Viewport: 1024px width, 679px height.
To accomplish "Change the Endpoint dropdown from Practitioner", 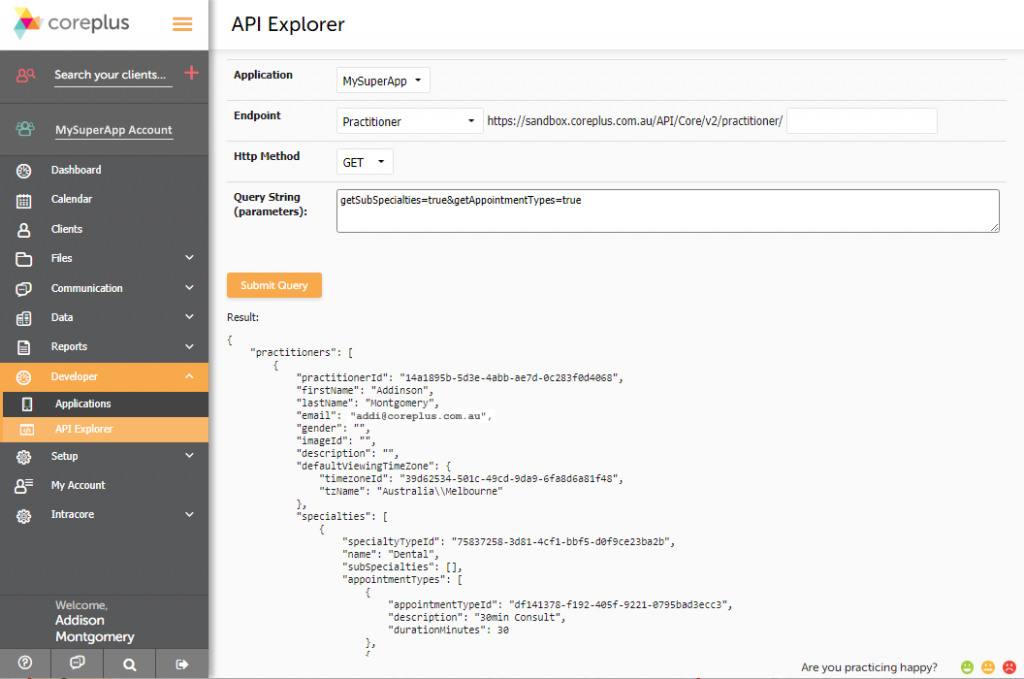I will click(410, 119).
